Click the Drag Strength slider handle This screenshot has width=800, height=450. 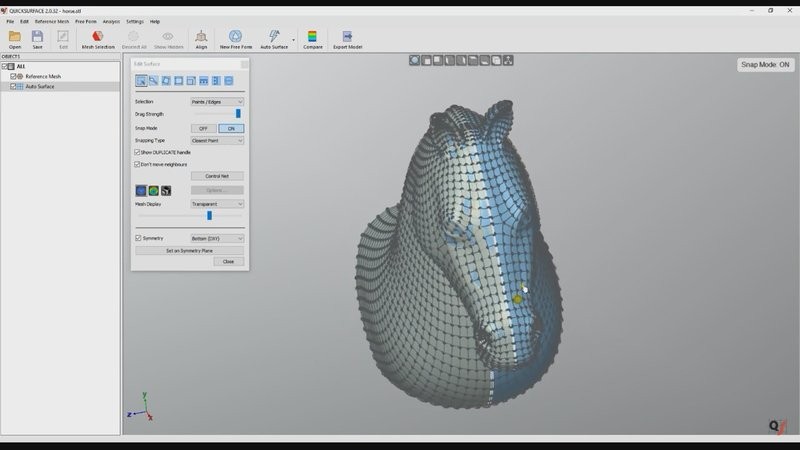[x=238, y=114]
